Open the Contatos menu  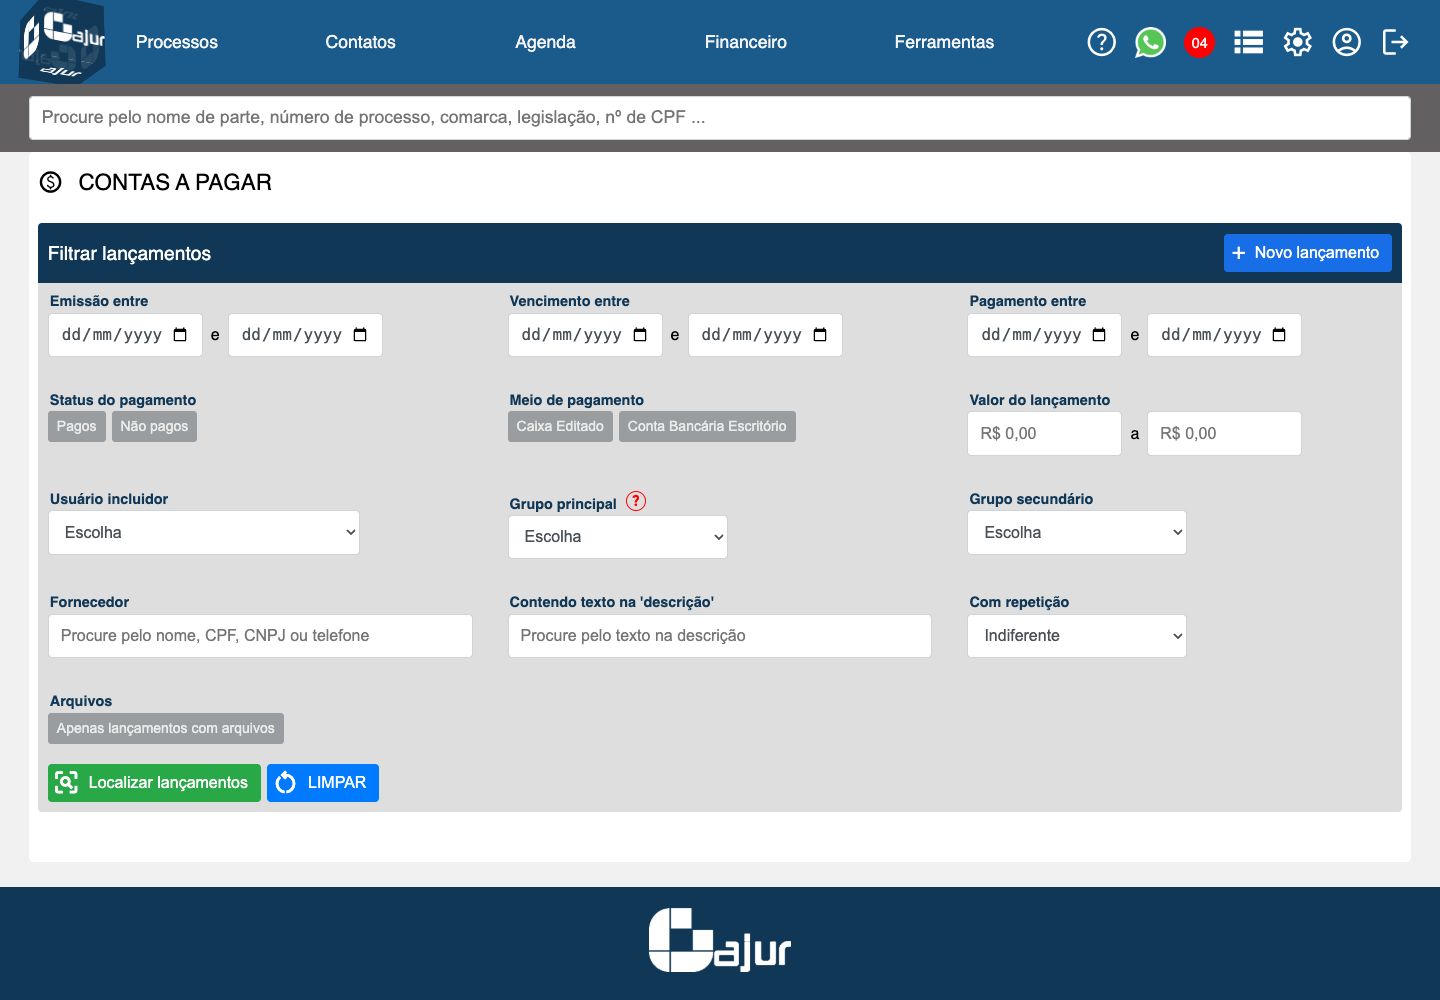coord(360,42)
